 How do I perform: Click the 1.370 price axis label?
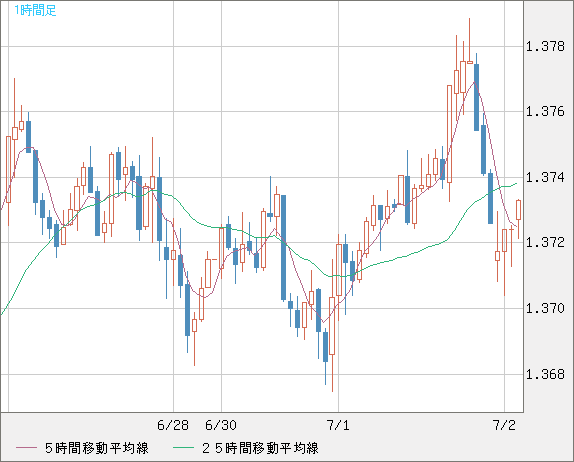545,308
